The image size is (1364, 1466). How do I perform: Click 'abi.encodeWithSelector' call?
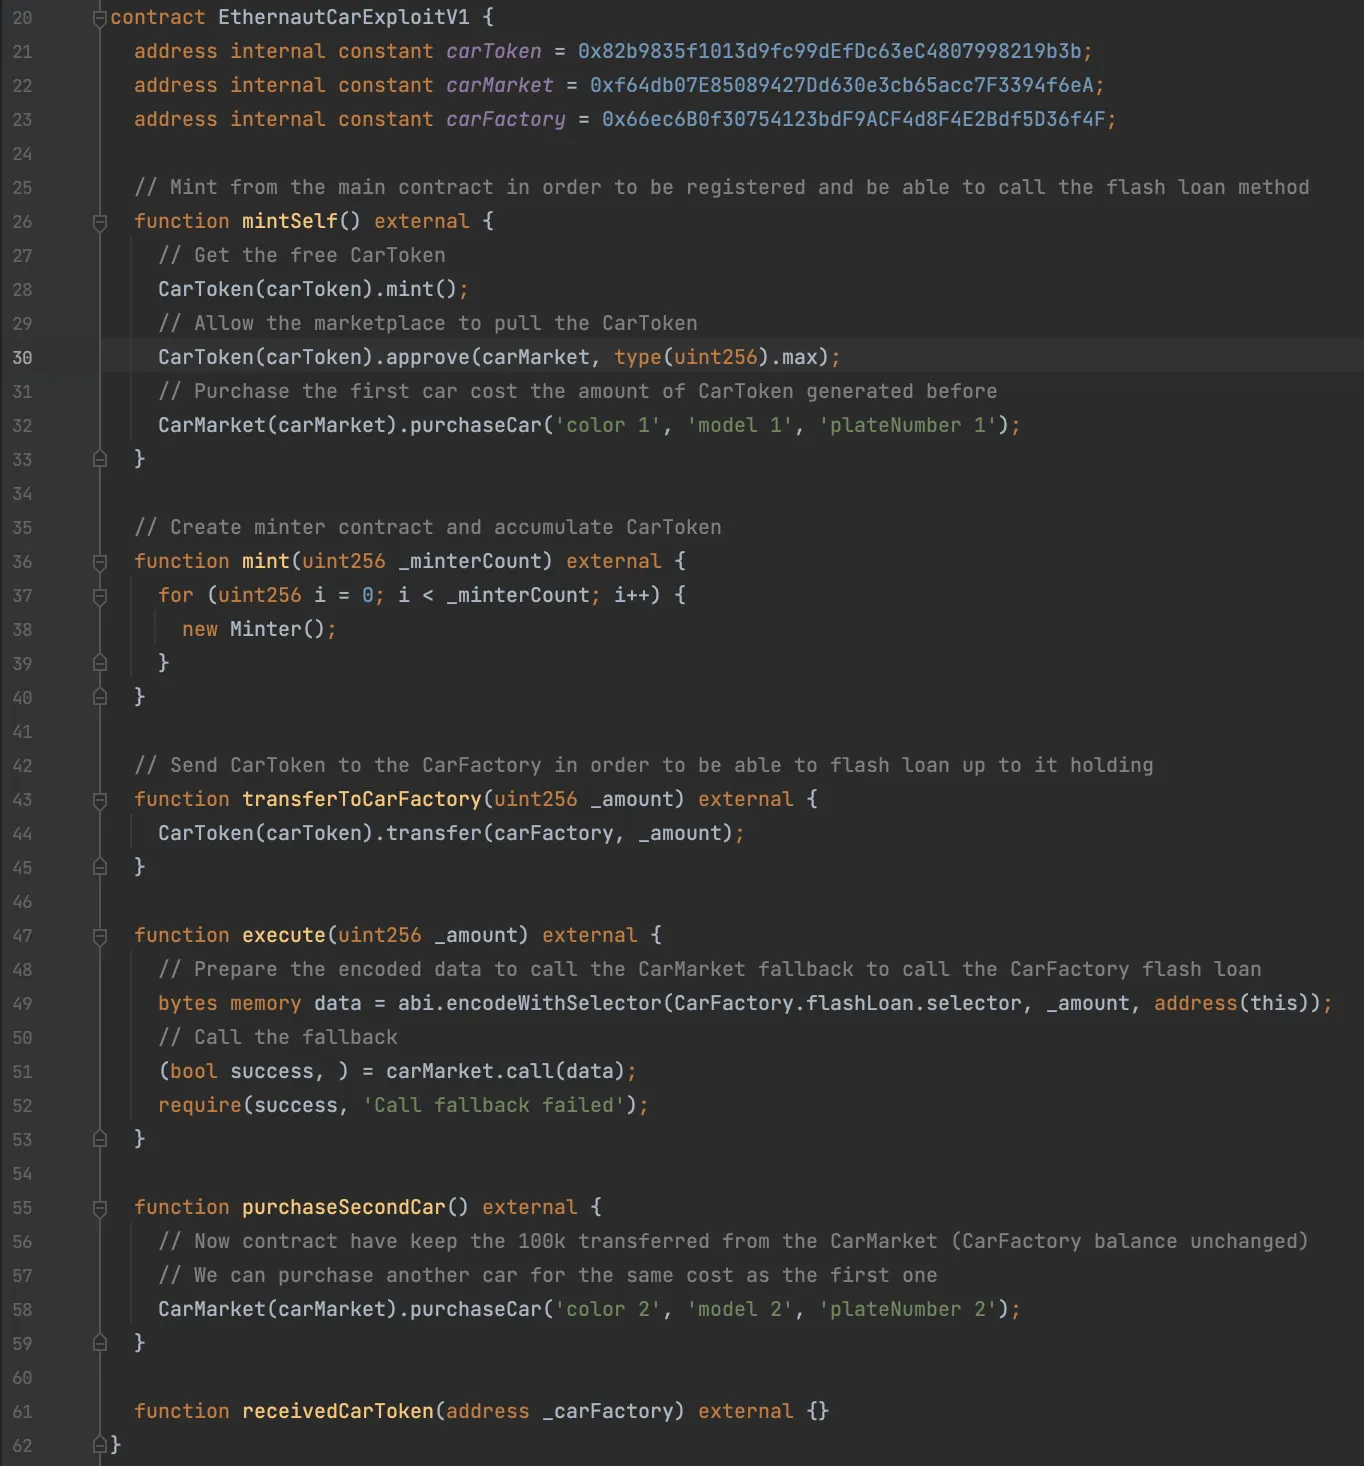[530, 1003]
